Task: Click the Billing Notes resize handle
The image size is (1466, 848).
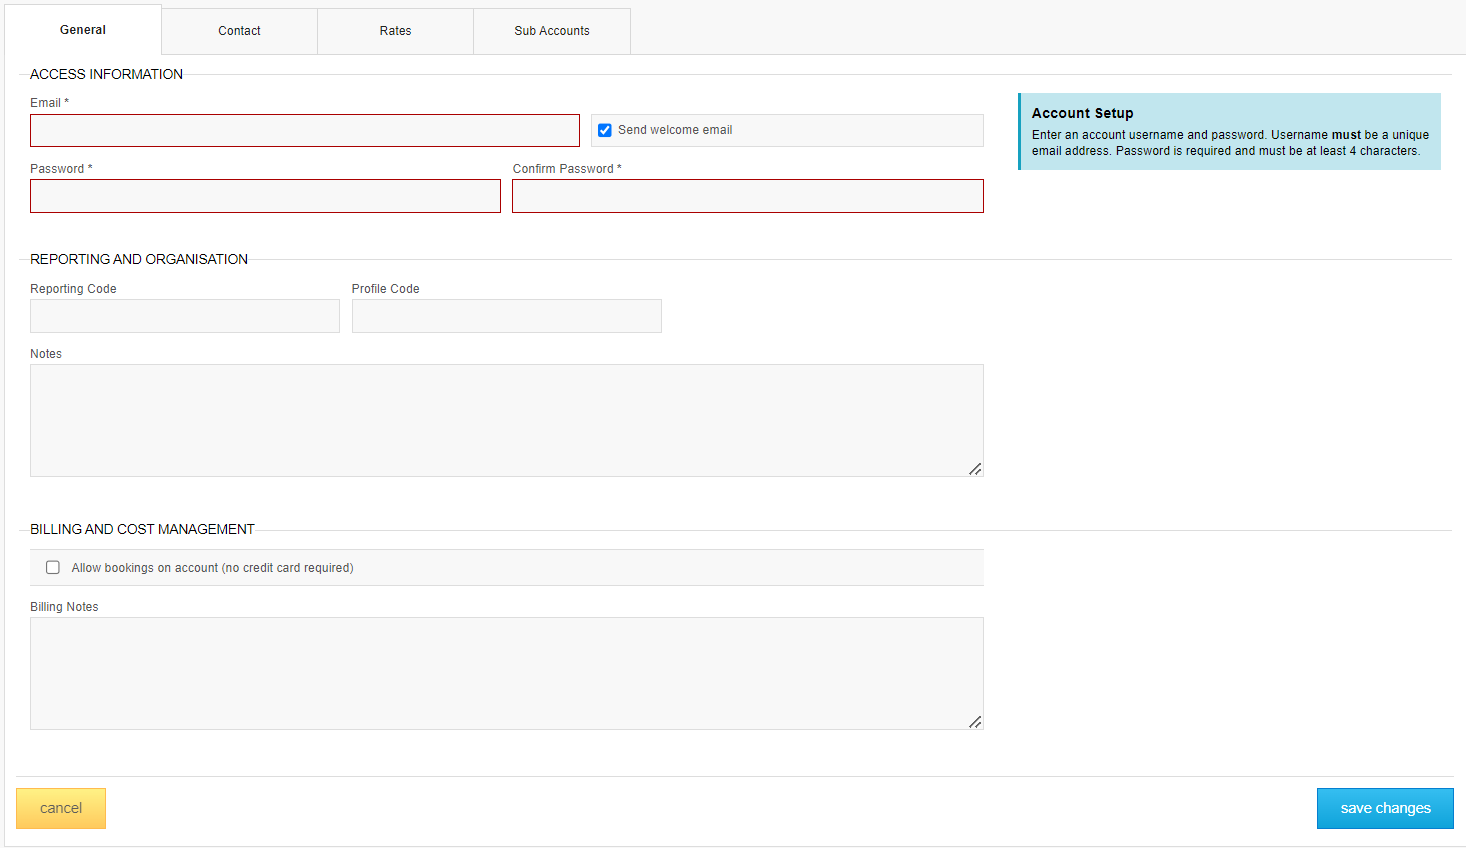Action: pyautogui.click(x=975, y=722)
